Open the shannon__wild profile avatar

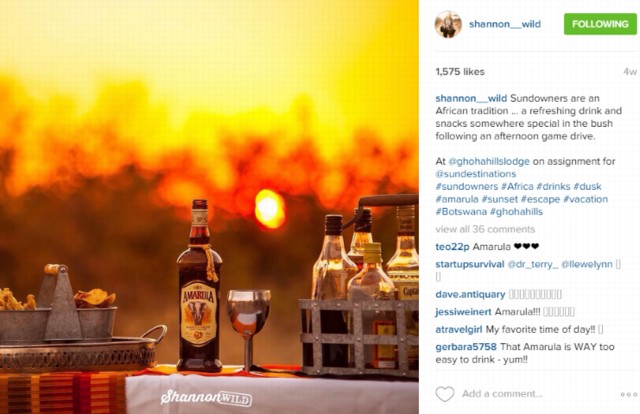pos(448,24)
